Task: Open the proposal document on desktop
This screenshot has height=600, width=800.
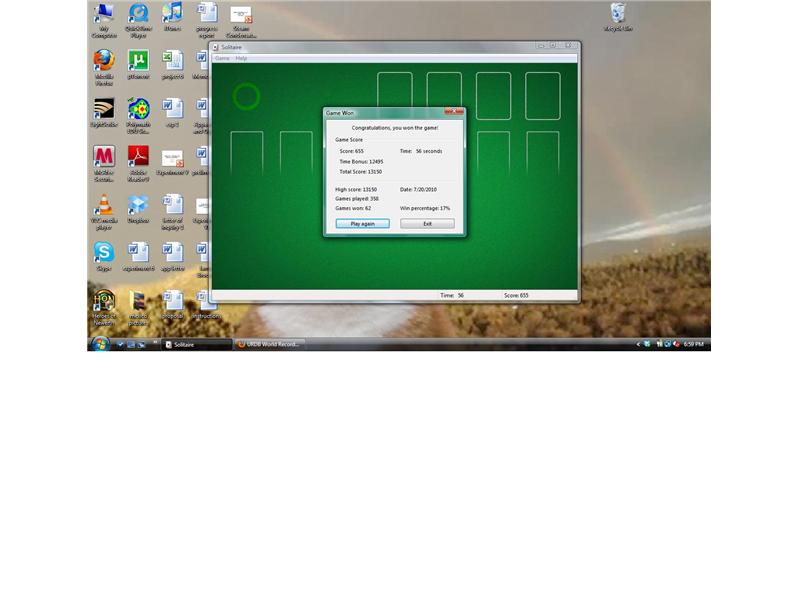Action: (x=172, y=304)
